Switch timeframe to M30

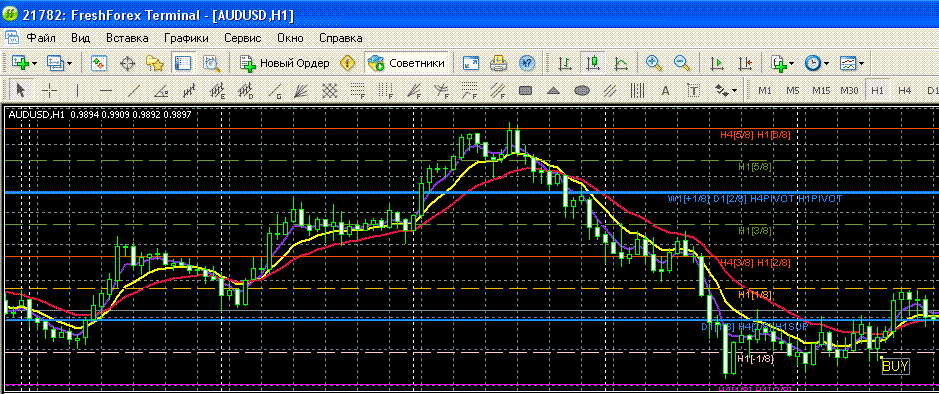pyautogui.click(x=849, y=90)
